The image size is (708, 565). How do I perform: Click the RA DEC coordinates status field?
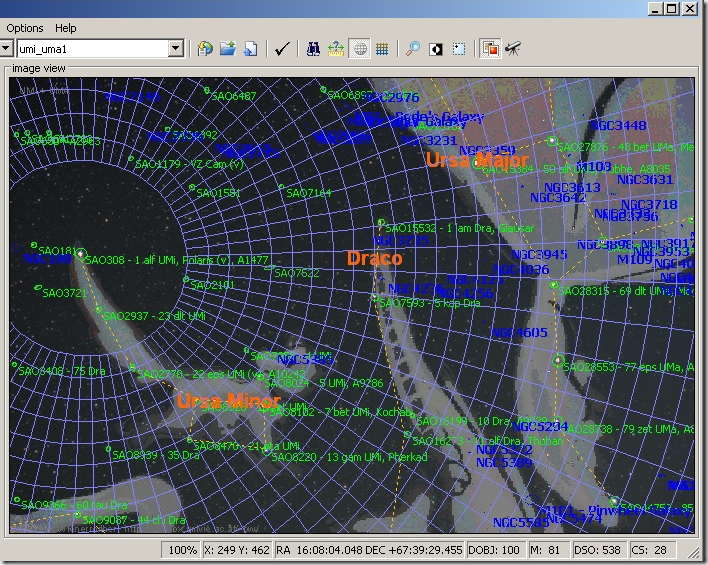tap(369, 550)
